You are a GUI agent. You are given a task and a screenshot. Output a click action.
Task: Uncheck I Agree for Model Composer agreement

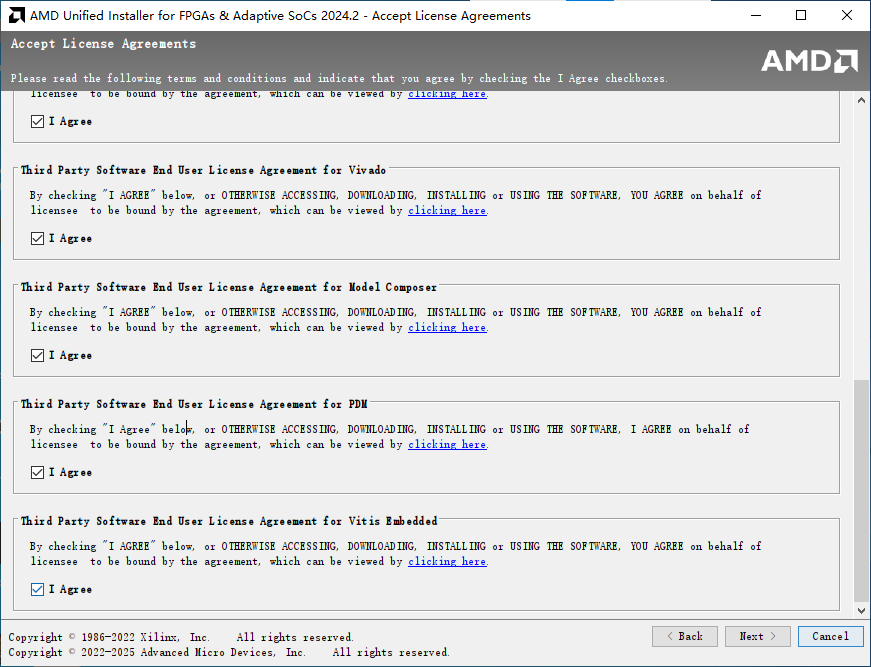(37, 355)
